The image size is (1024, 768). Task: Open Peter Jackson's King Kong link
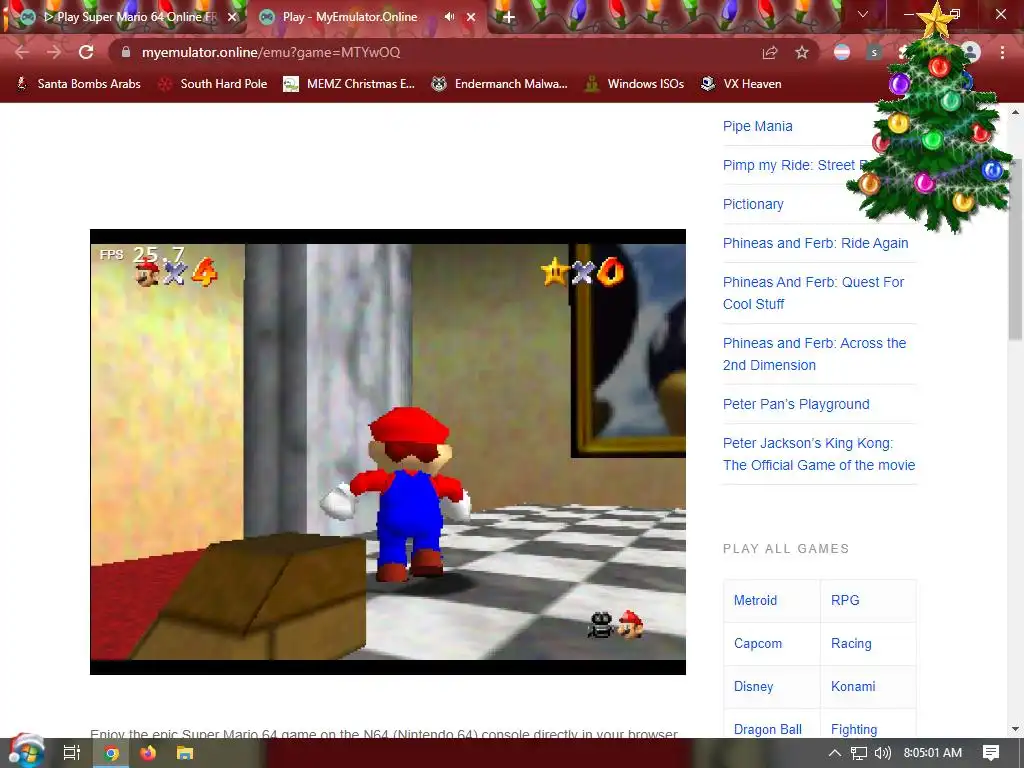(x=819, y=454)
